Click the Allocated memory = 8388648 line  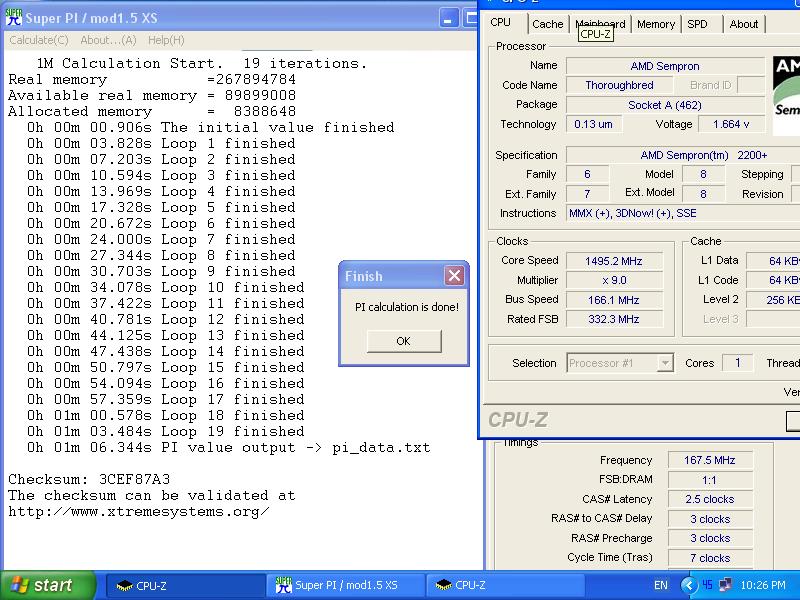152,111
